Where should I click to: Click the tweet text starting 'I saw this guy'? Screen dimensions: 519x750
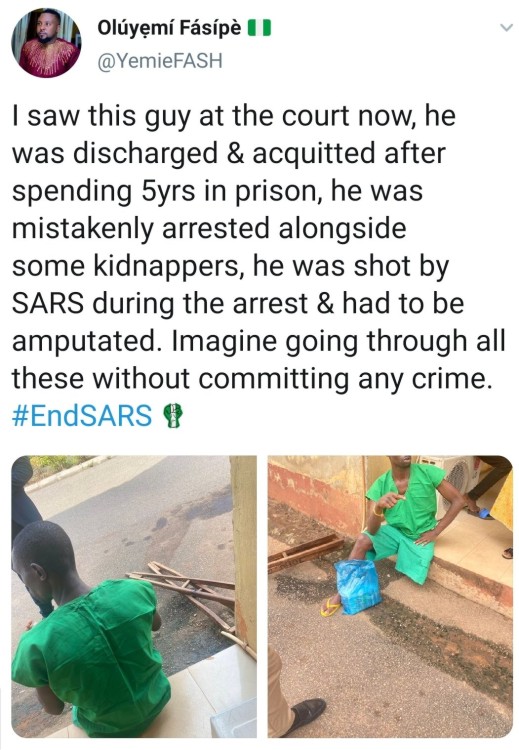click(258, 265)
